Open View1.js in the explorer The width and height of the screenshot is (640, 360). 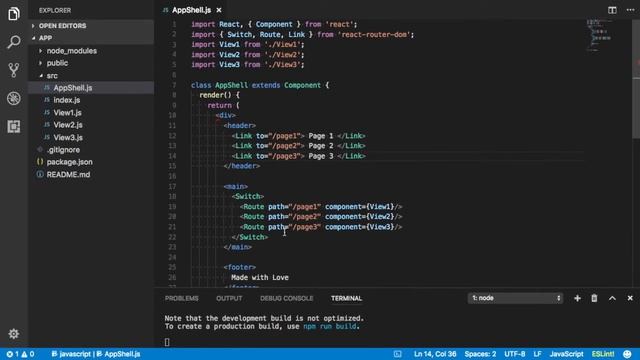67,113
